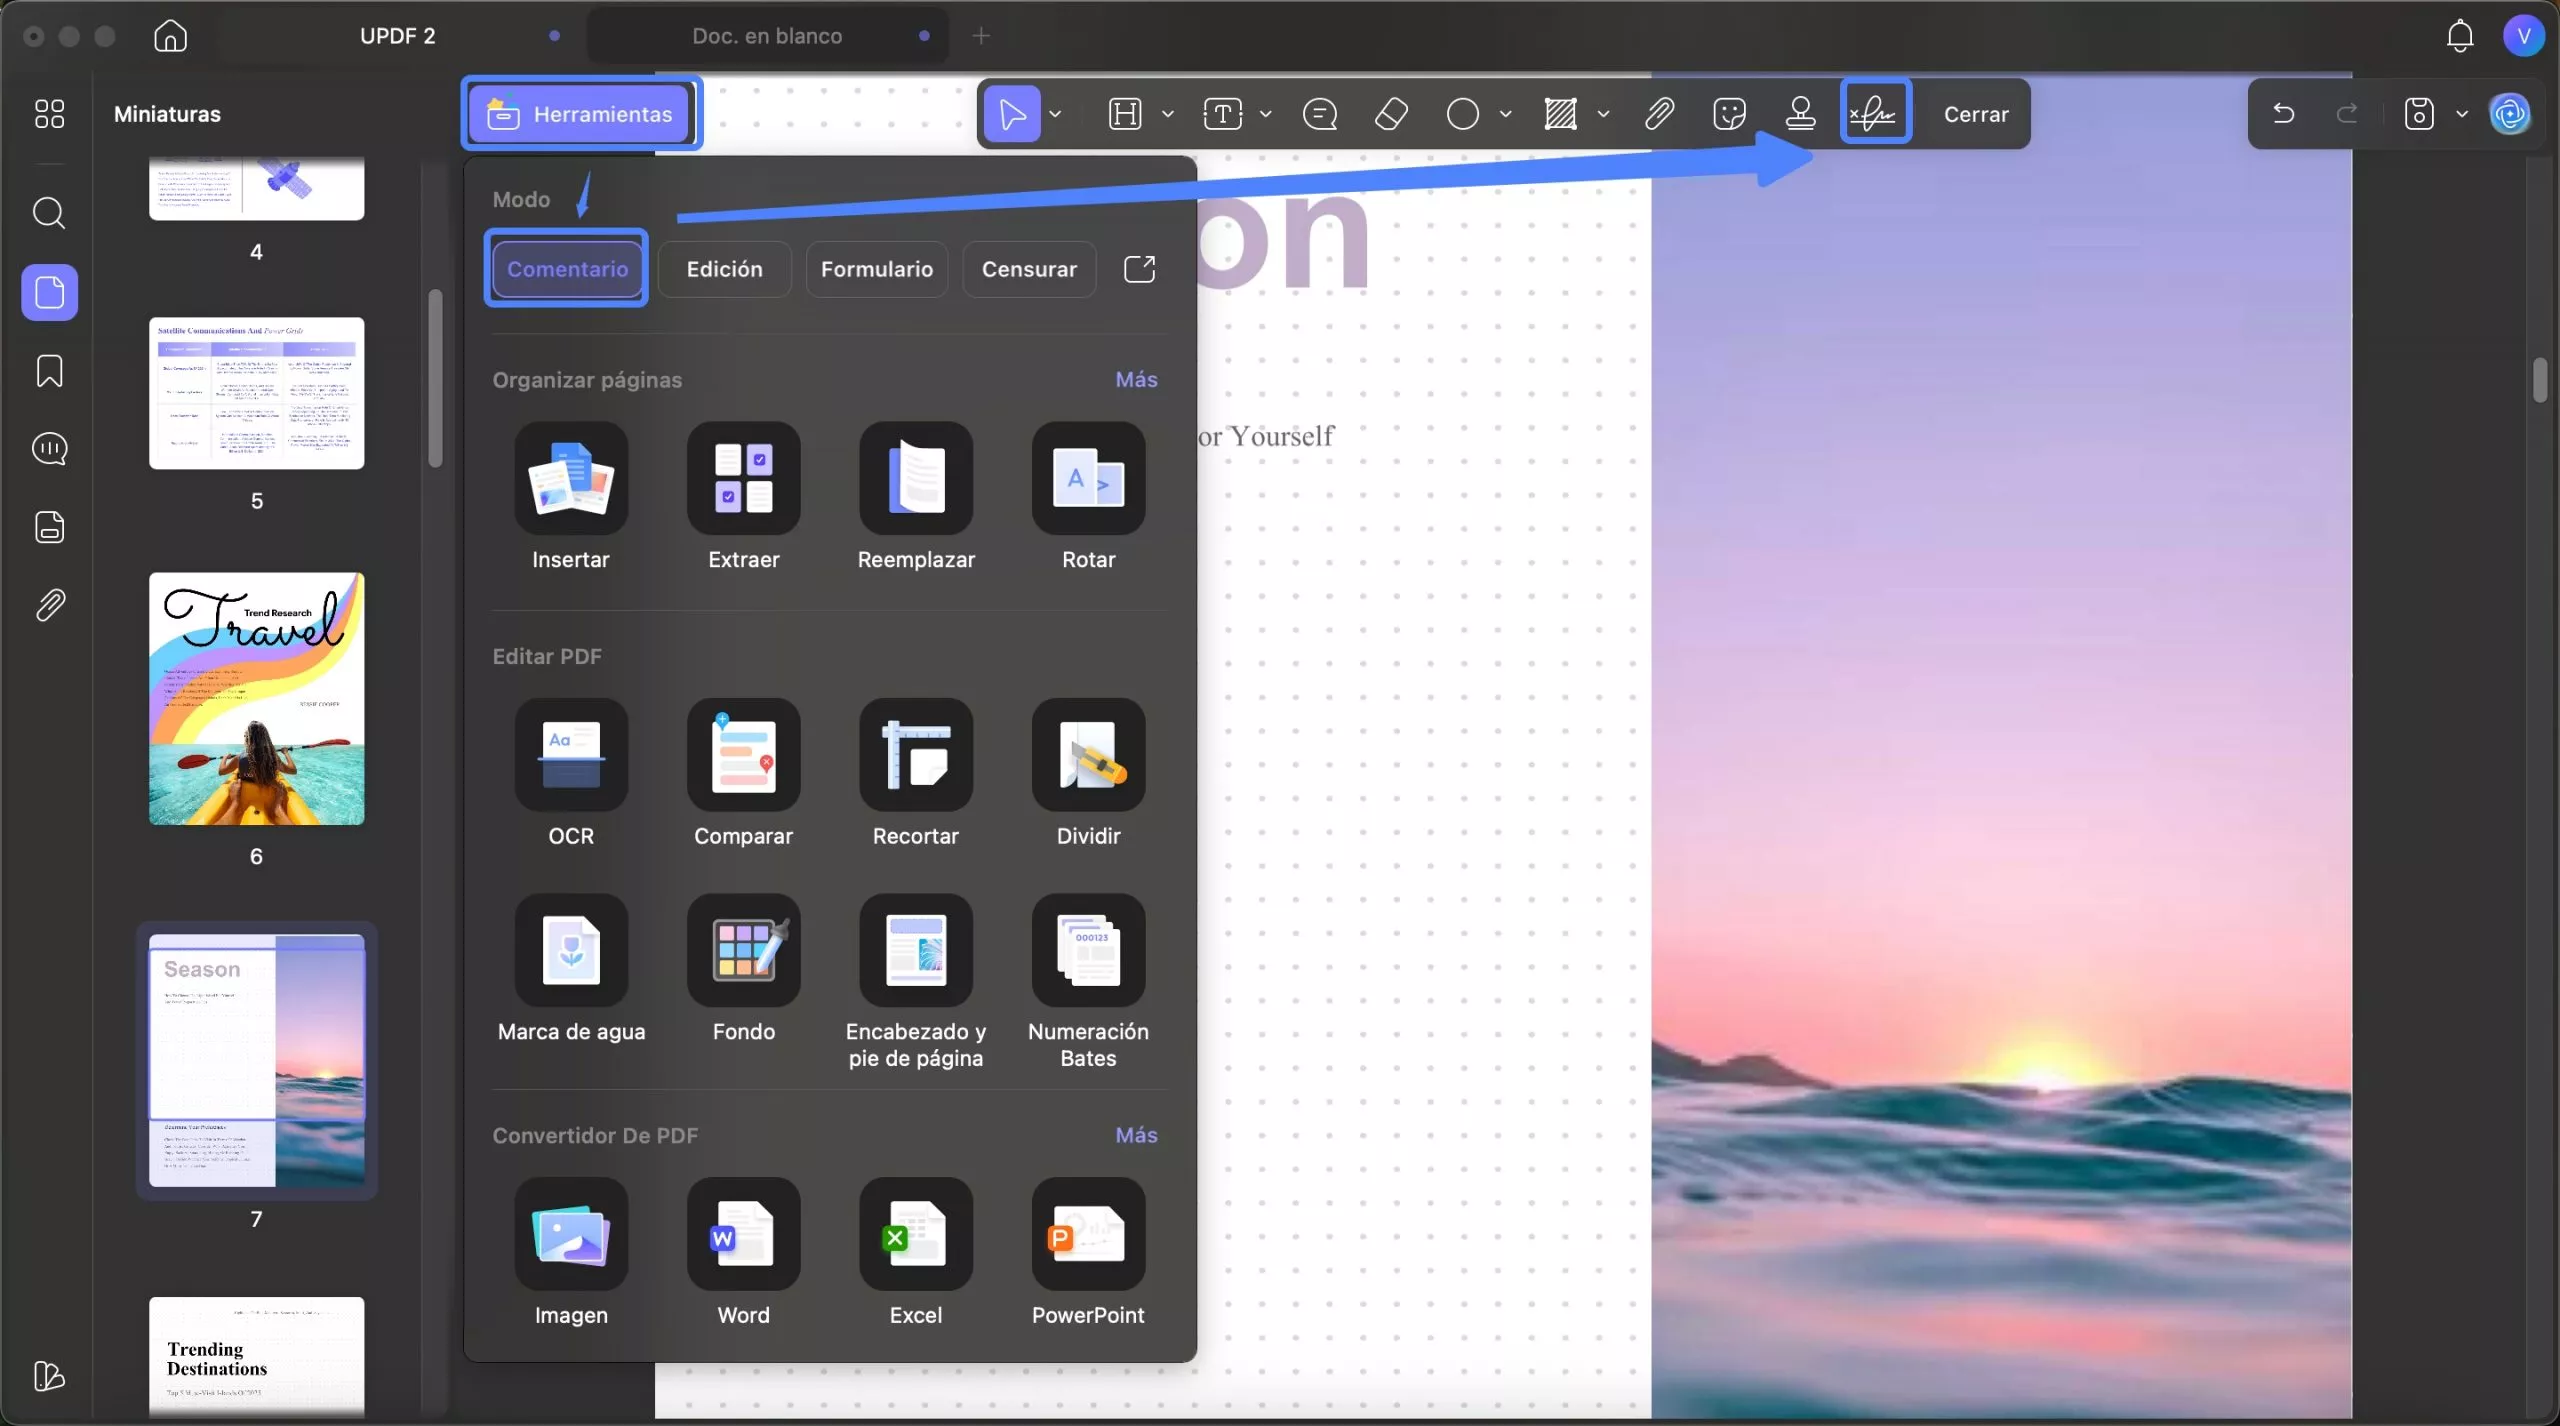Select page 5 thumbnail
The image size is (2560, 1426).
257,393
